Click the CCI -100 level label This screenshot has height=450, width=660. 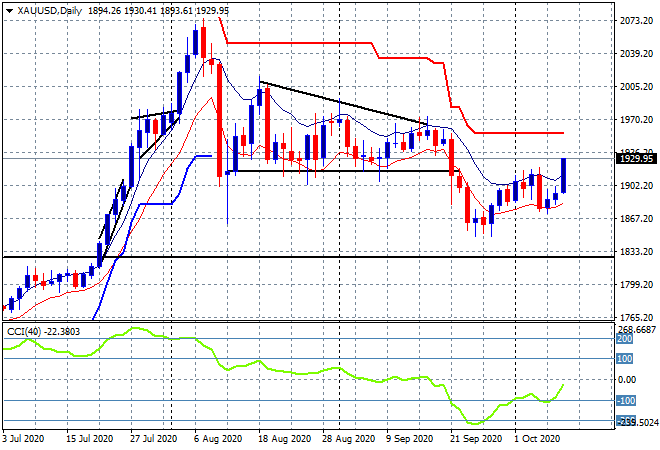626,400
